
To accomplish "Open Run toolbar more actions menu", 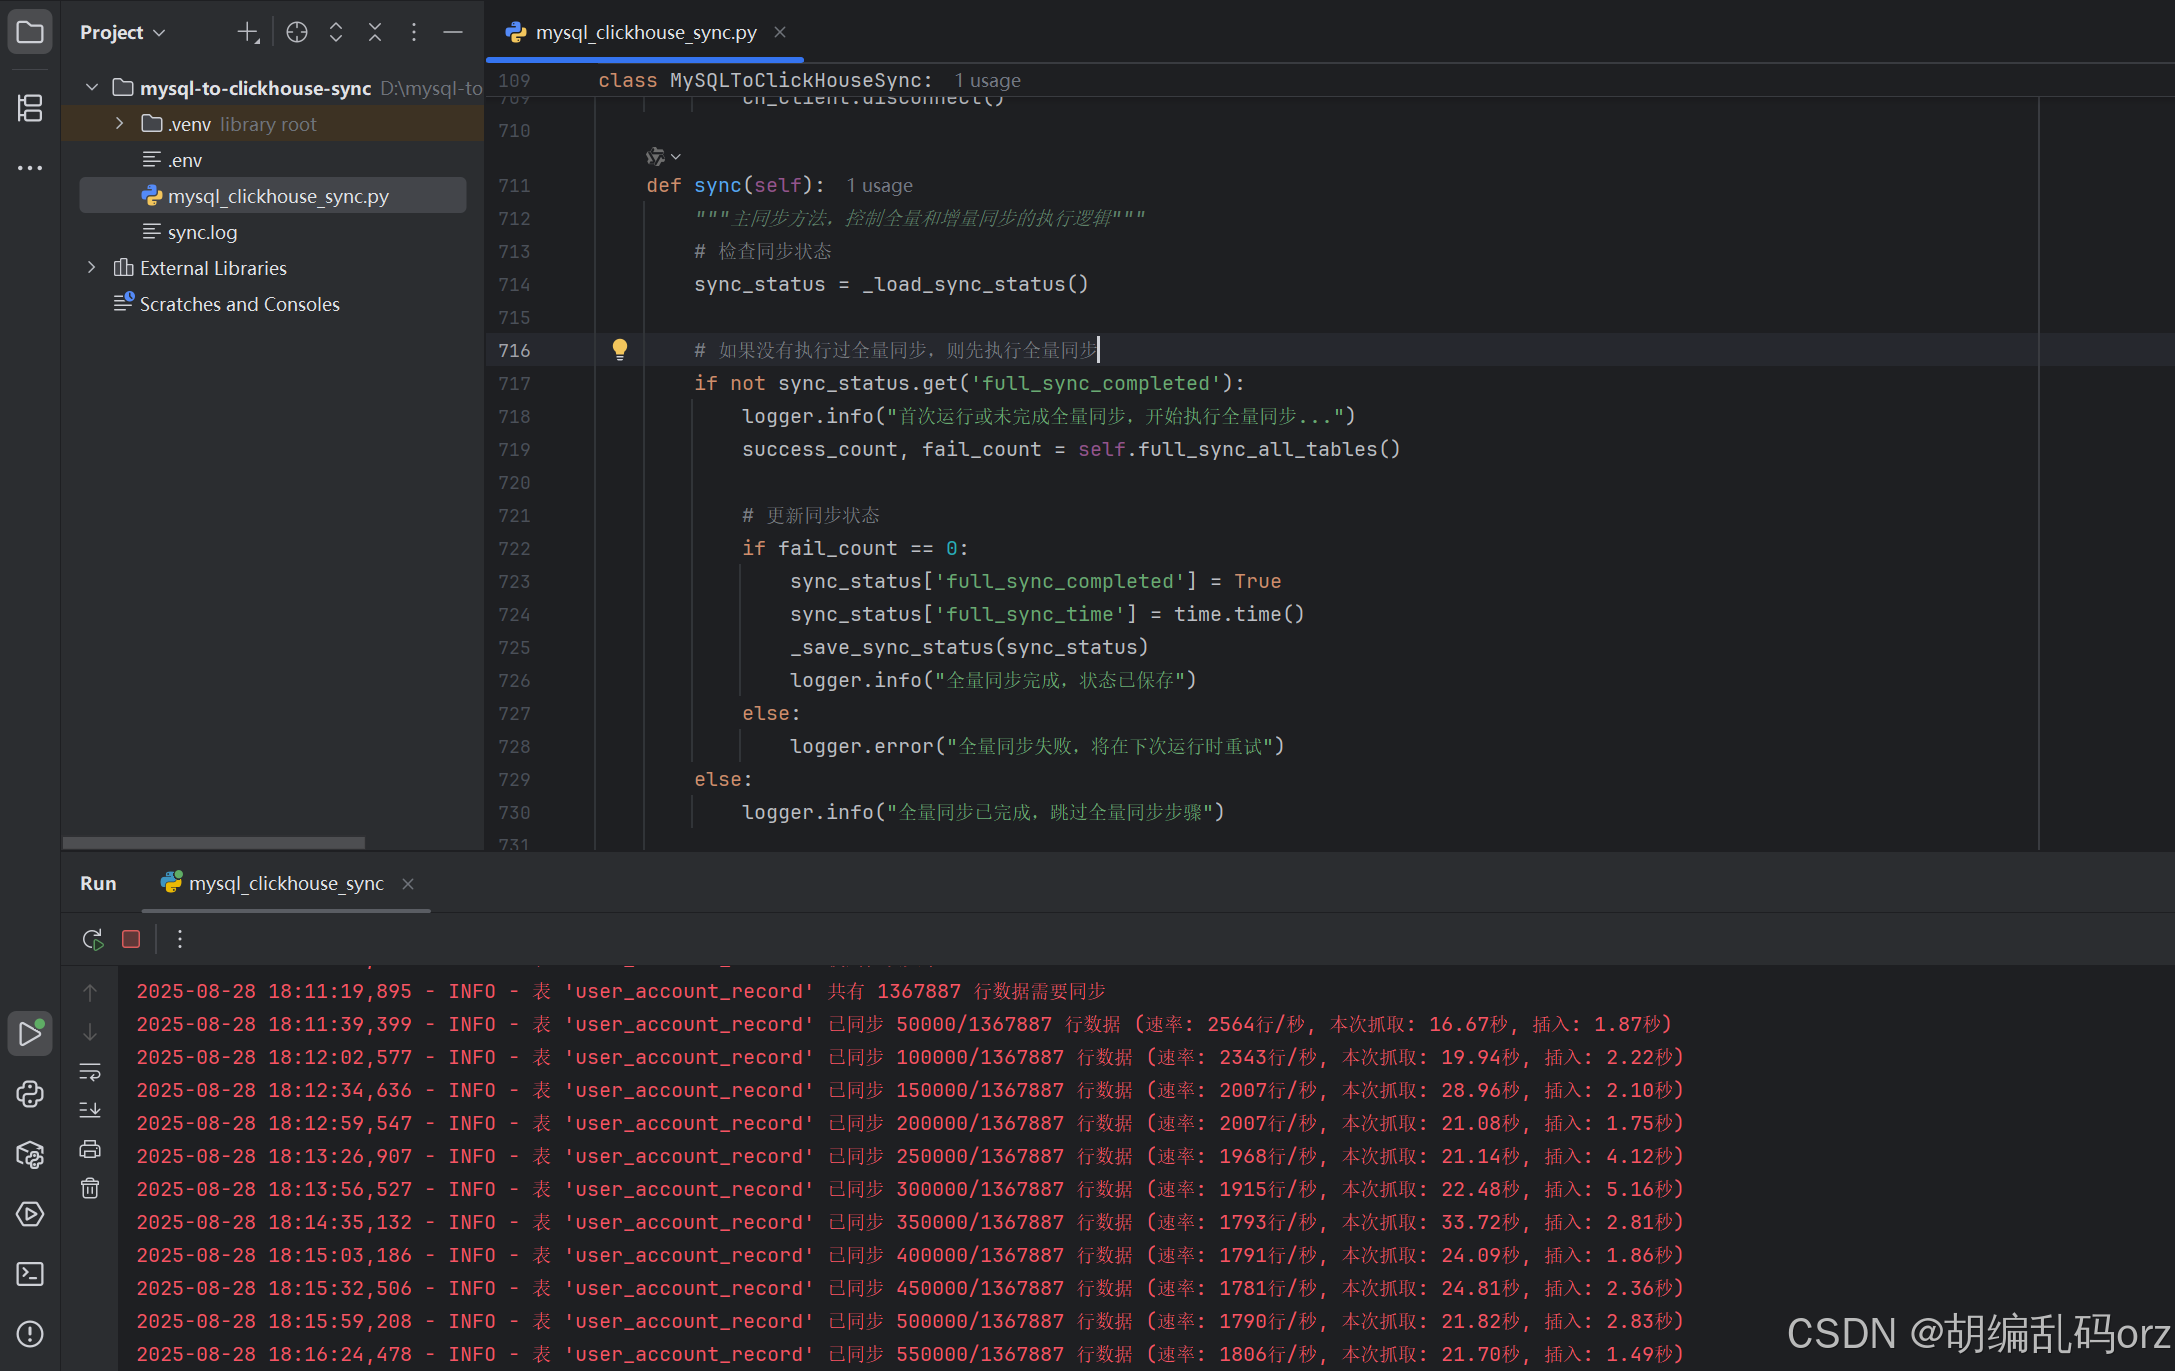I will [180, 939].
